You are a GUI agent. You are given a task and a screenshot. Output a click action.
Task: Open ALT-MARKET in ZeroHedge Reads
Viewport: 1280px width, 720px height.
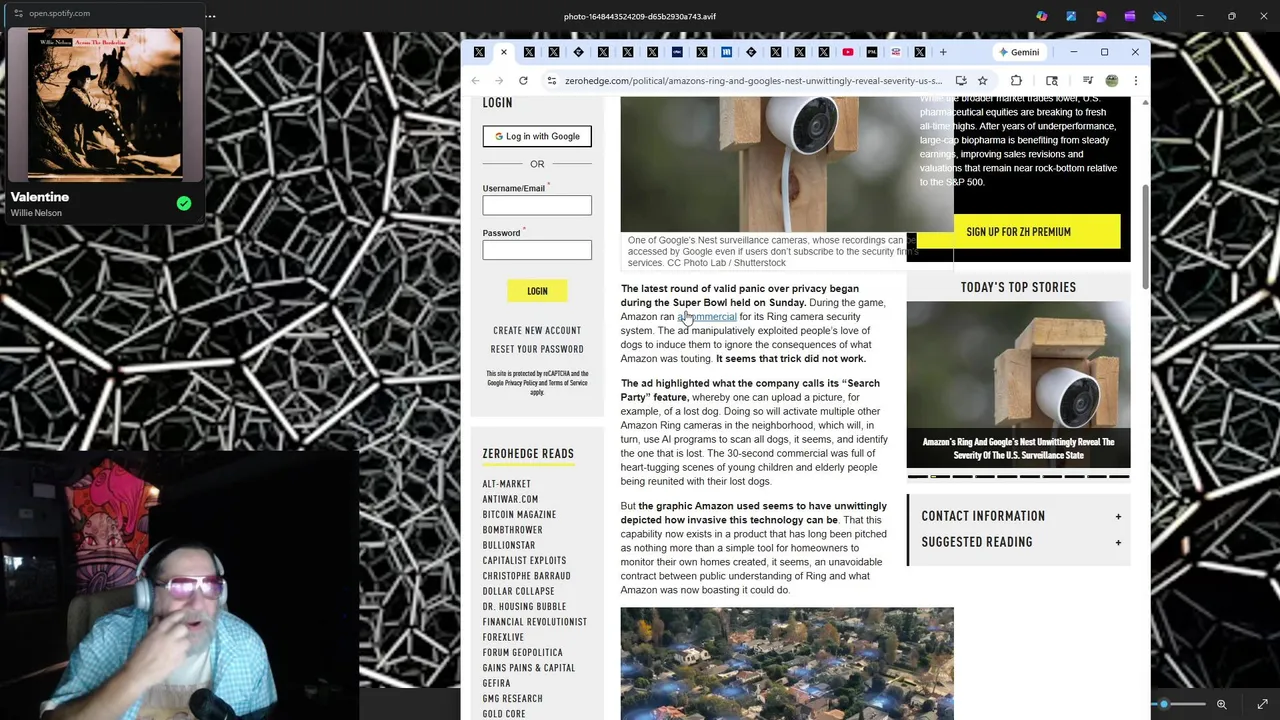[x=507, y=484]
